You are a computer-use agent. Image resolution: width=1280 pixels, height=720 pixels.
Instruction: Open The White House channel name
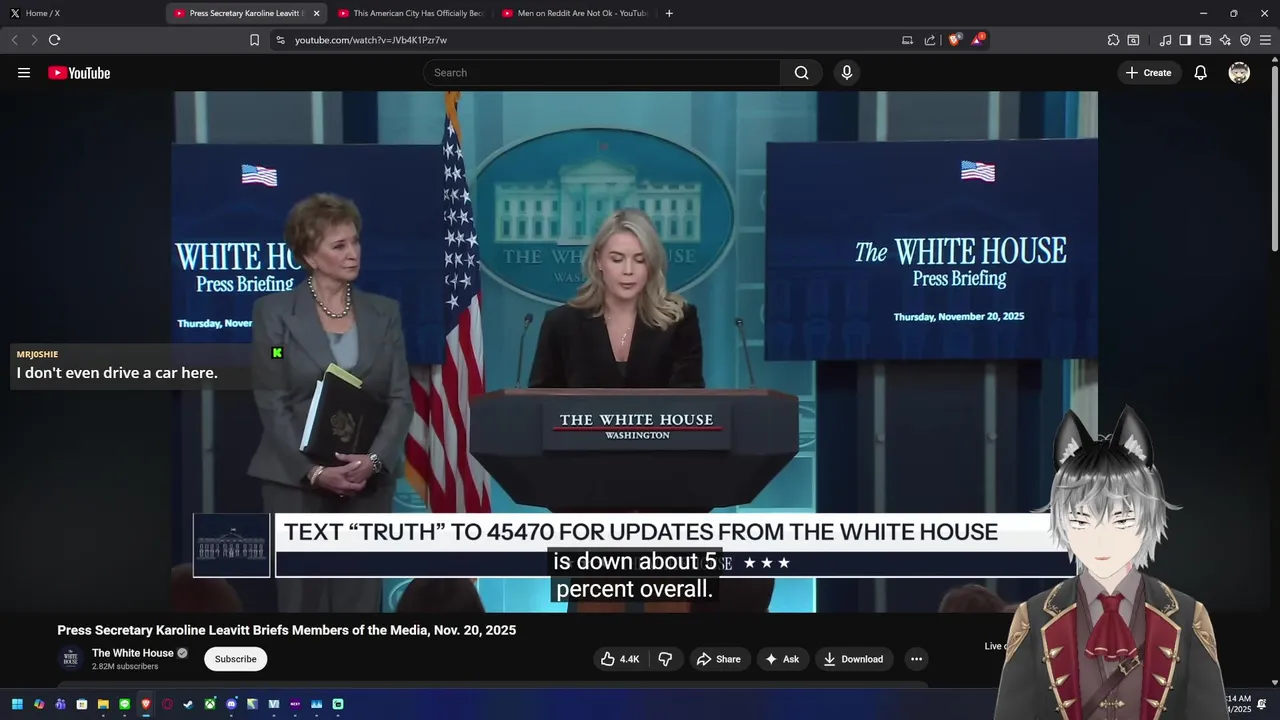(x=133, y=653)
